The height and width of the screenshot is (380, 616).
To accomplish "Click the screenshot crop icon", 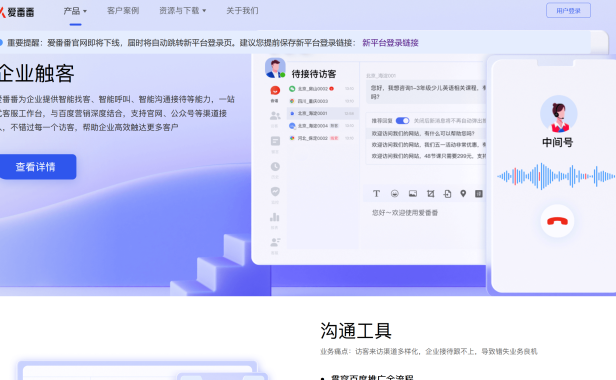I will (x=431, y=193).
